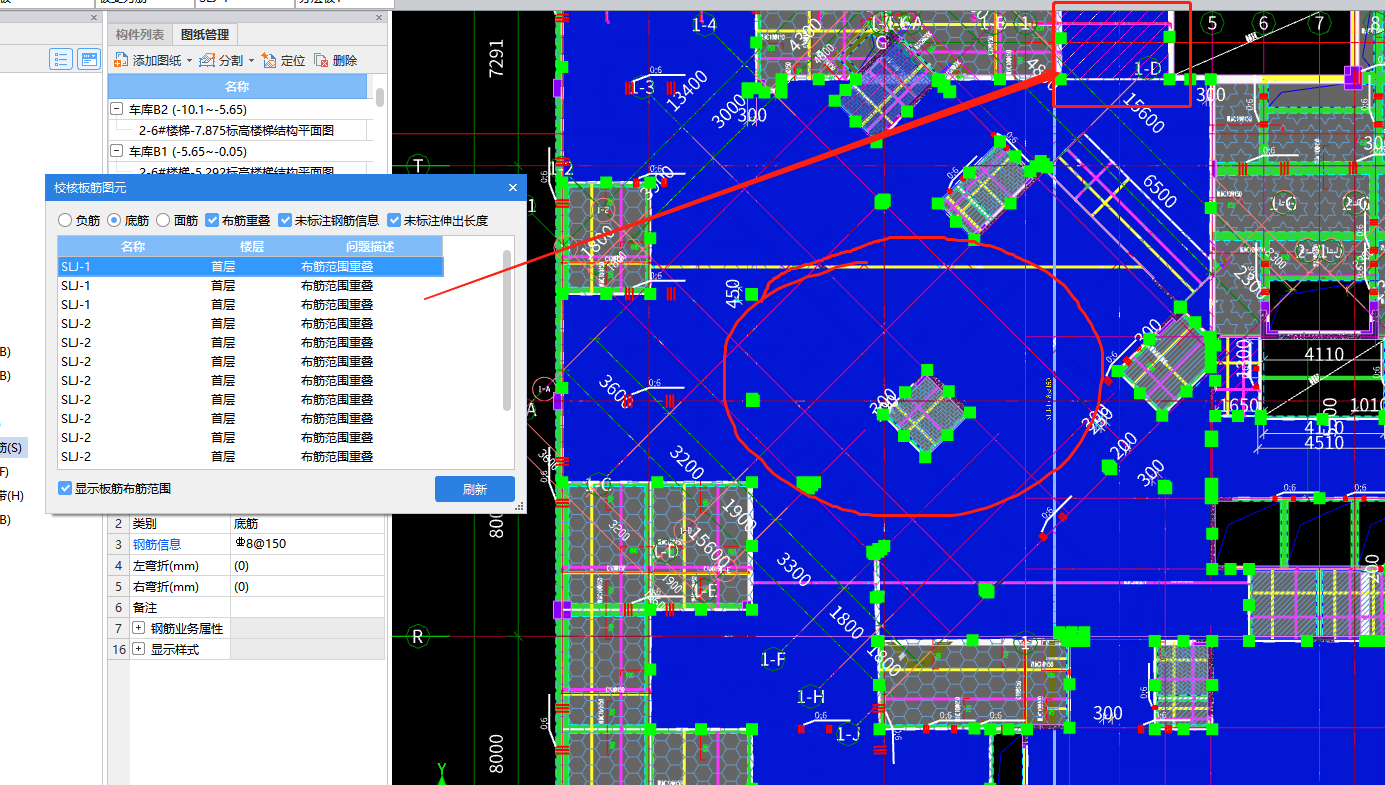
Task: Open the 分割 dropdown arrow
Action: tap(251, 61)
